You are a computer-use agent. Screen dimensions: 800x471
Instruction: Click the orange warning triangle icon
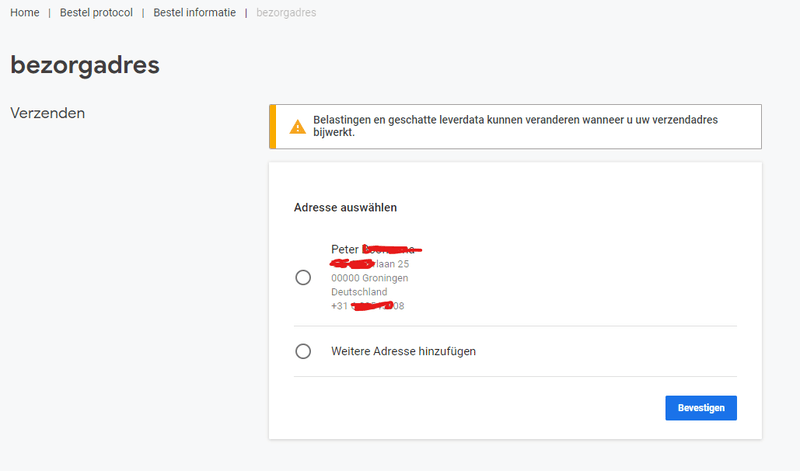[297, 127]
